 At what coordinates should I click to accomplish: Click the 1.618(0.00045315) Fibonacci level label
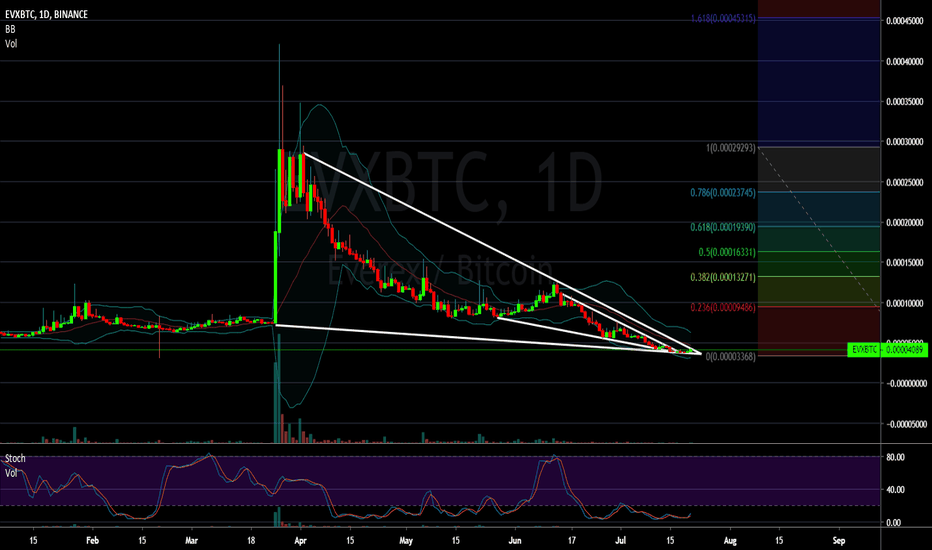pyautogui.click(x=723, y=18)
